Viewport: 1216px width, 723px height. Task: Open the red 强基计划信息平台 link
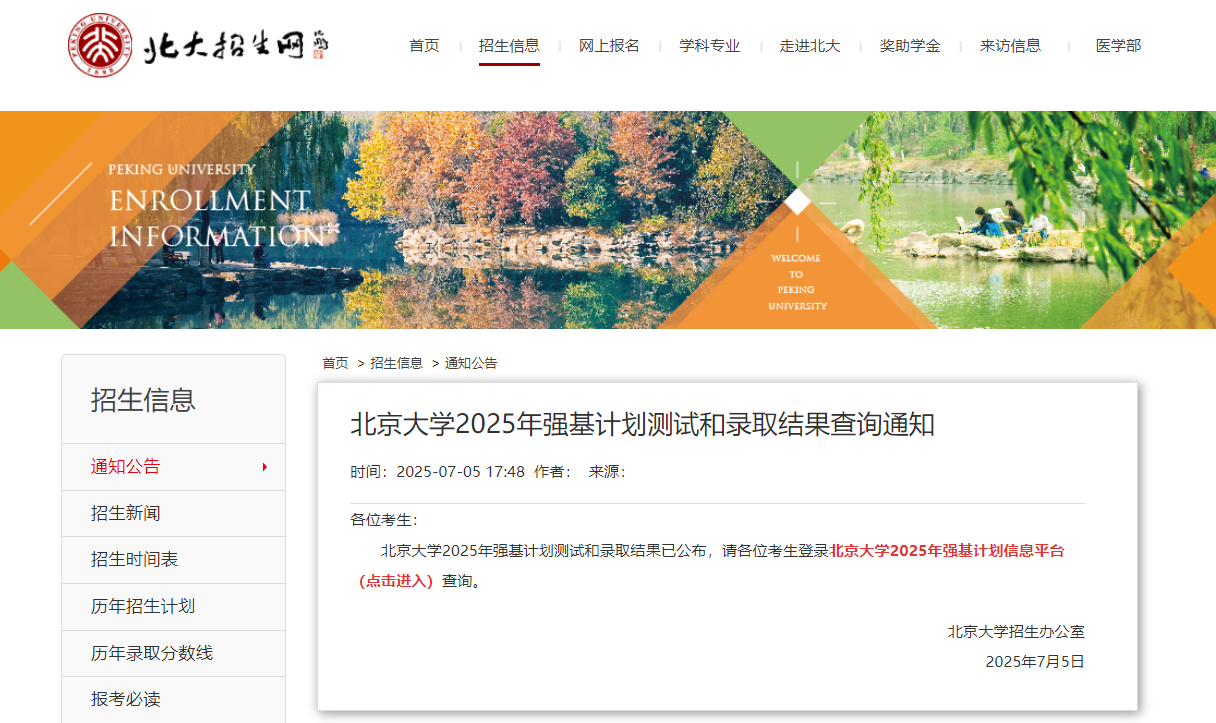946,551
